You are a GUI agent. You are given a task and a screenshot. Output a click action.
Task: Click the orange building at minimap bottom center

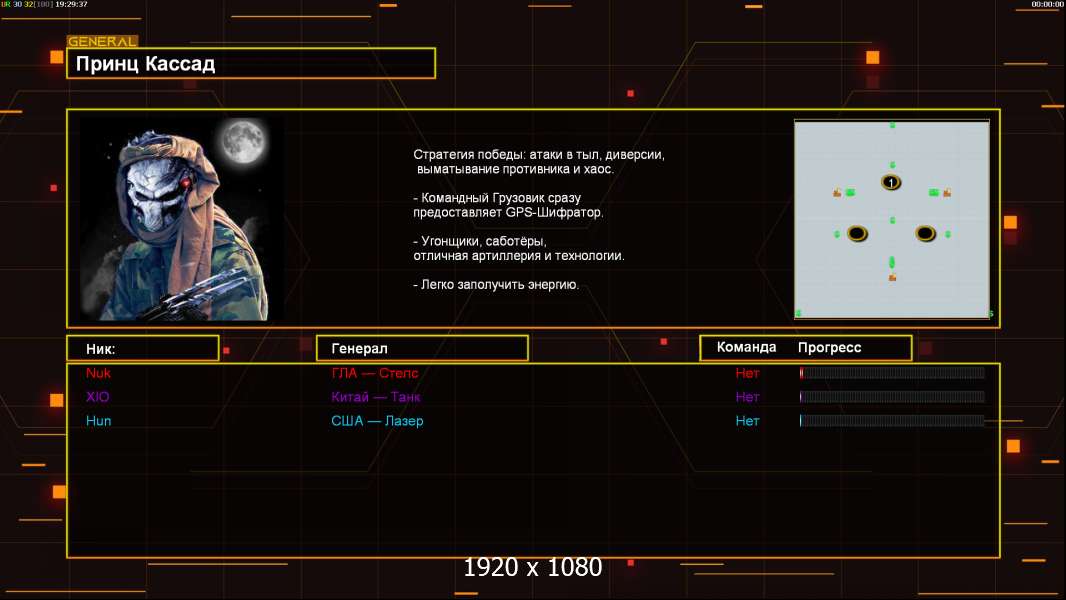pyautogui.click(x=892, y=277)
